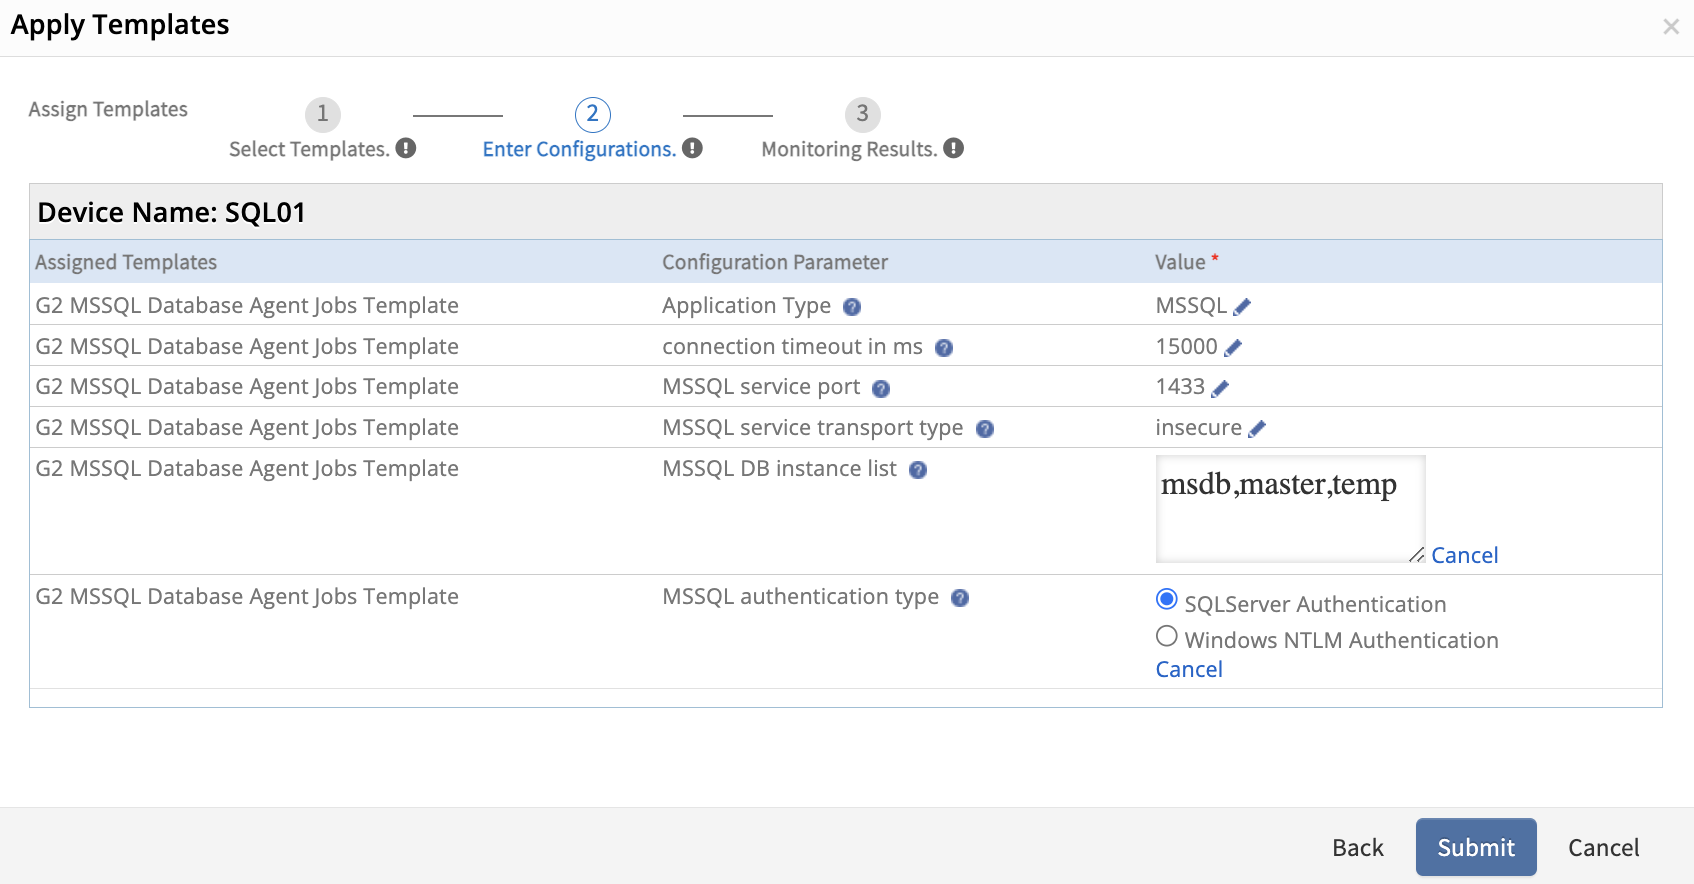Cancel the authentication type edit

[x=1189, y=670]
